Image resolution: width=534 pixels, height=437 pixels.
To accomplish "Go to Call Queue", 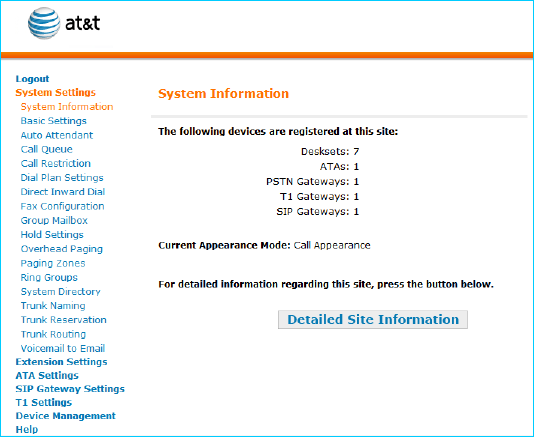I will point(46,150).
